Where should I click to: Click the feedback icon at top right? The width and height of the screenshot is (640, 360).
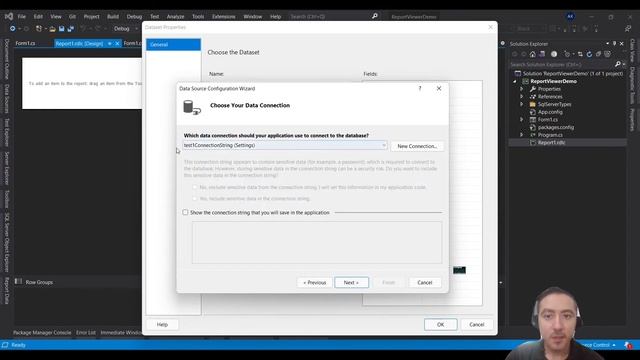[628, 29]
